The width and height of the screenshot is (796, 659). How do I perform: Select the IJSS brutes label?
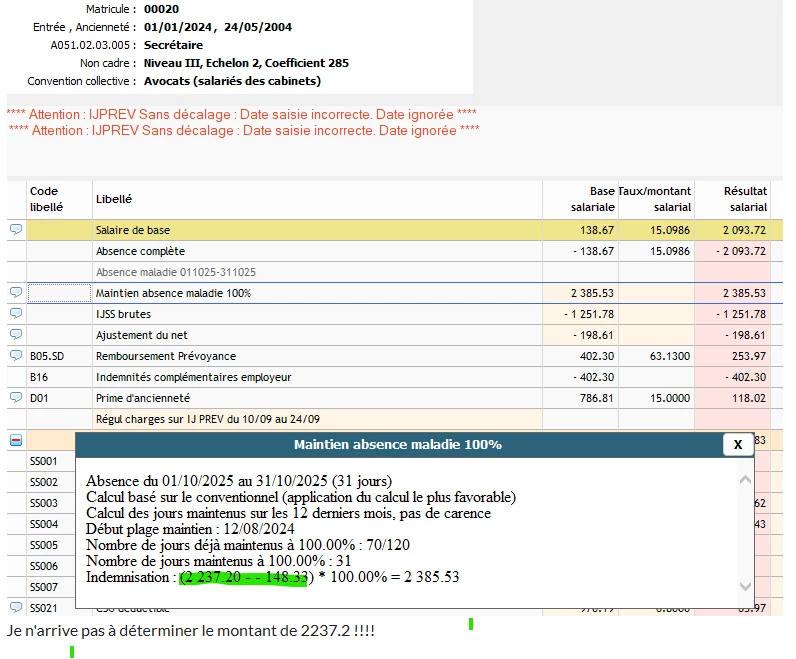(x=123, y=314)
